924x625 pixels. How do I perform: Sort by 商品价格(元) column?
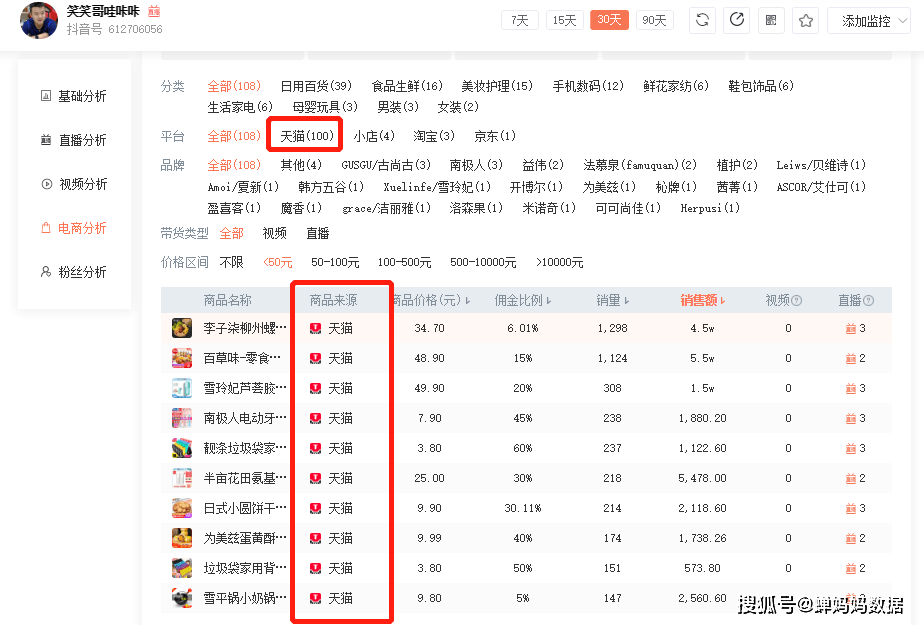(430, 300)
